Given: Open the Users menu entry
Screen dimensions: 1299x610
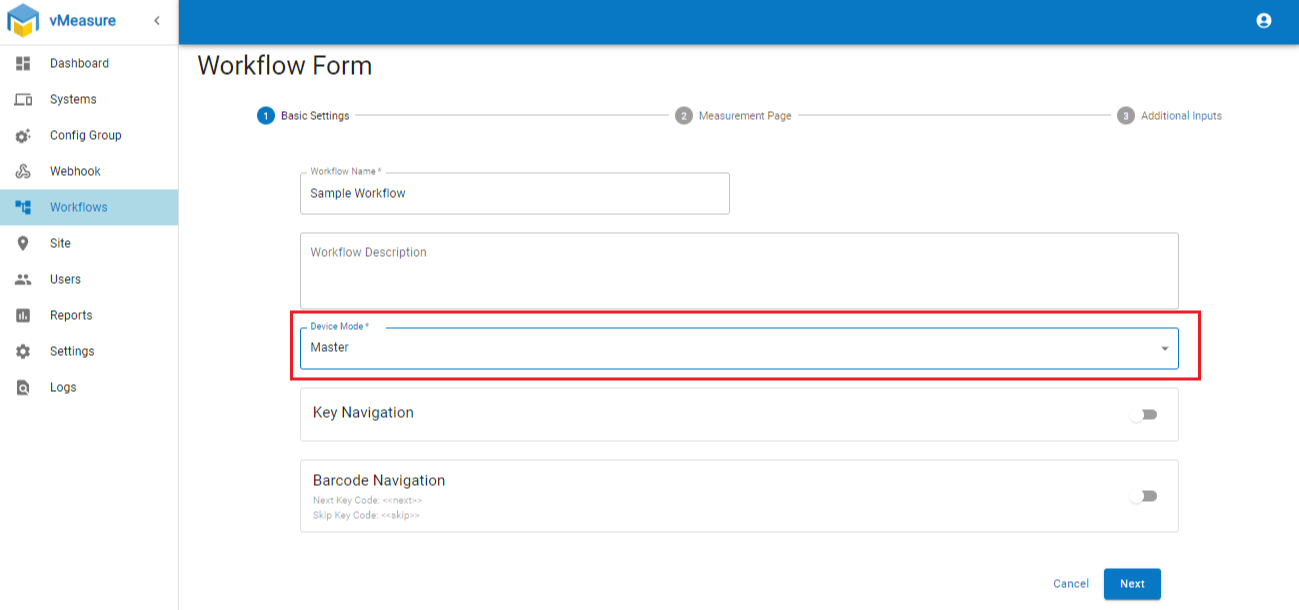Looking at the screenshot, I should (89, 279).
